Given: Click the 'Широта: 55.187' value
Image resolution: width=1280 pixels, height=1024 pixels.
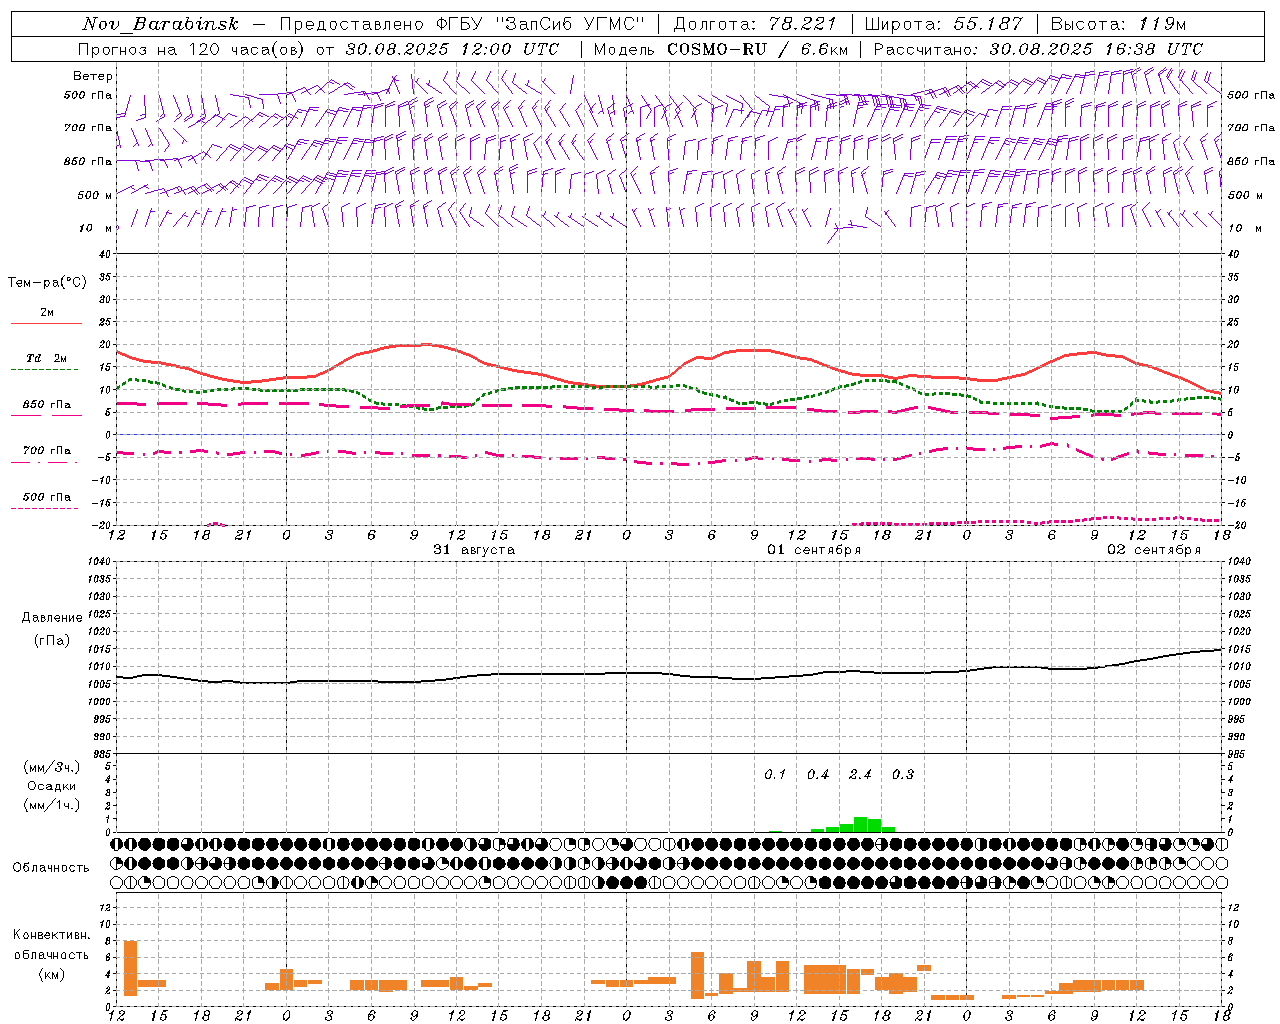Looking at the screenshot, I should pyautogui.click(x=944, y=24).
